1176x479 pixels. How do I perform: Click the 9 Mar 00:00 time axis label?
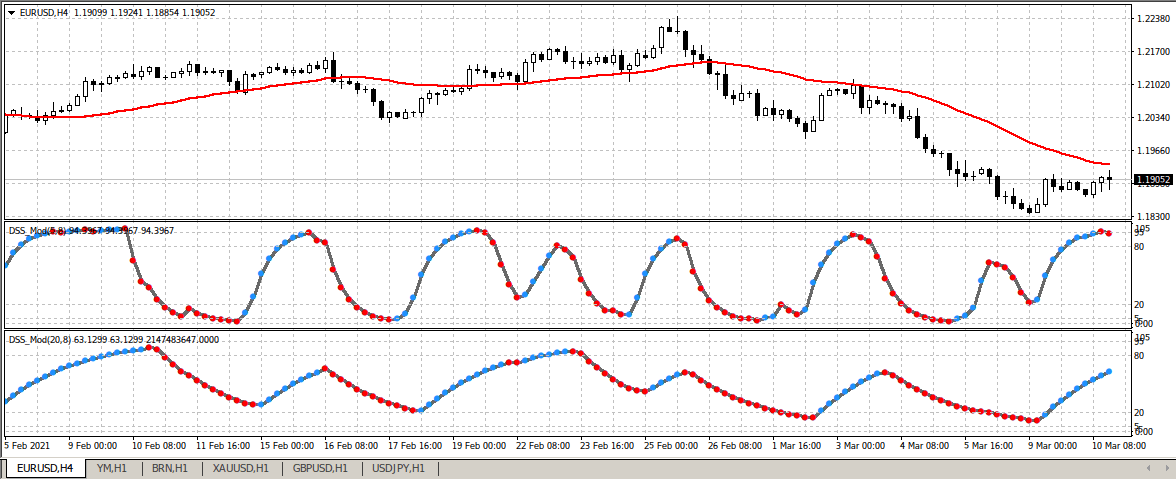[x=1051, y=446]
